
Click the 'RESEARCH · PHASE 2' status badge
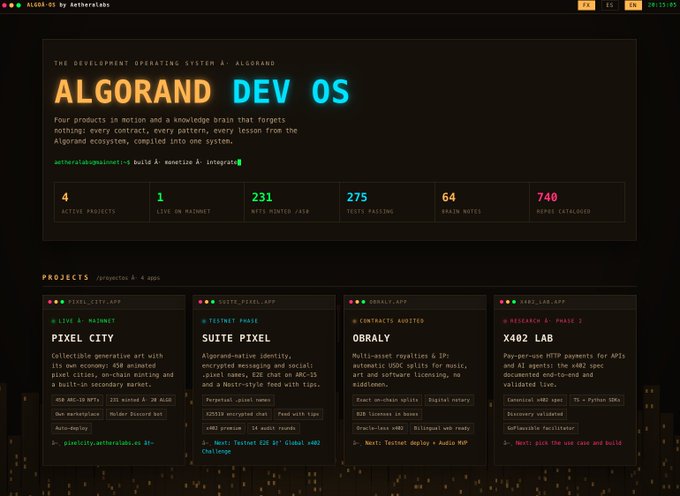(x=543, y=321)
